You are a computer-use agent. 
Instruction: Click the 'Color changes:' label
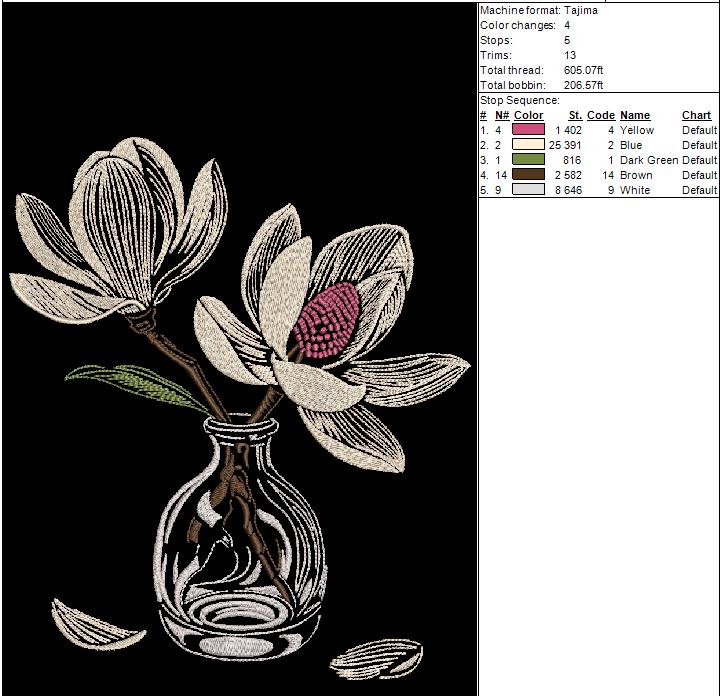click(x=518, y=25)
